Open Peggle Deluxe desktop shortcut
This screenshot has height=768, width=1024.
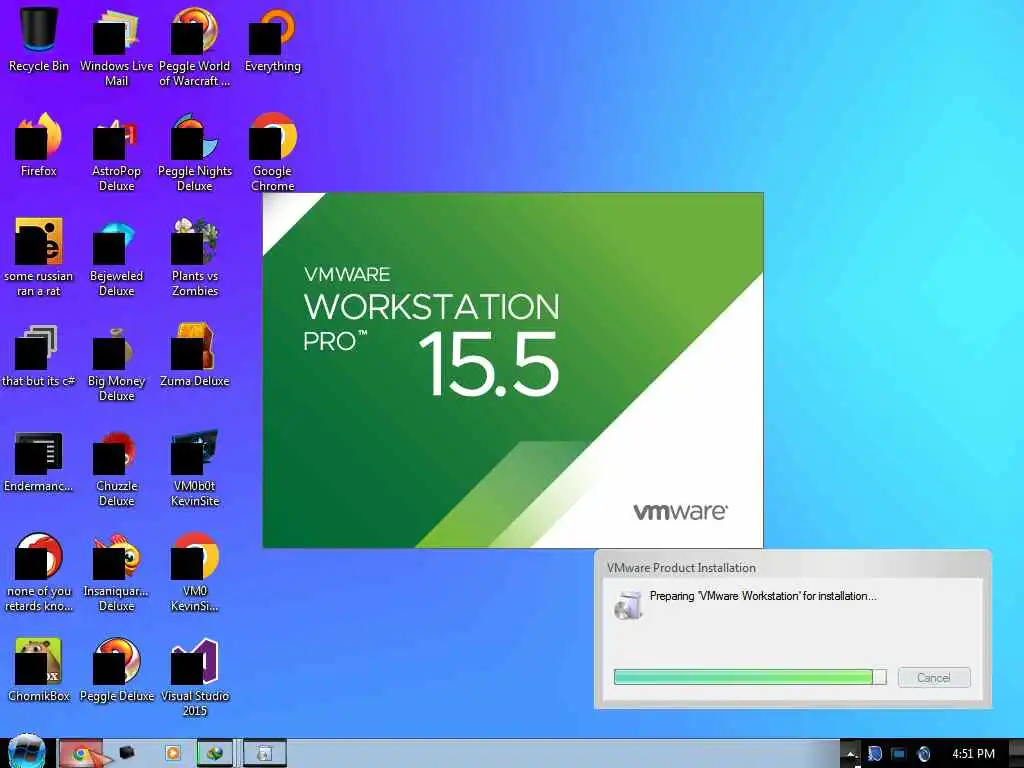pos(116,671)
